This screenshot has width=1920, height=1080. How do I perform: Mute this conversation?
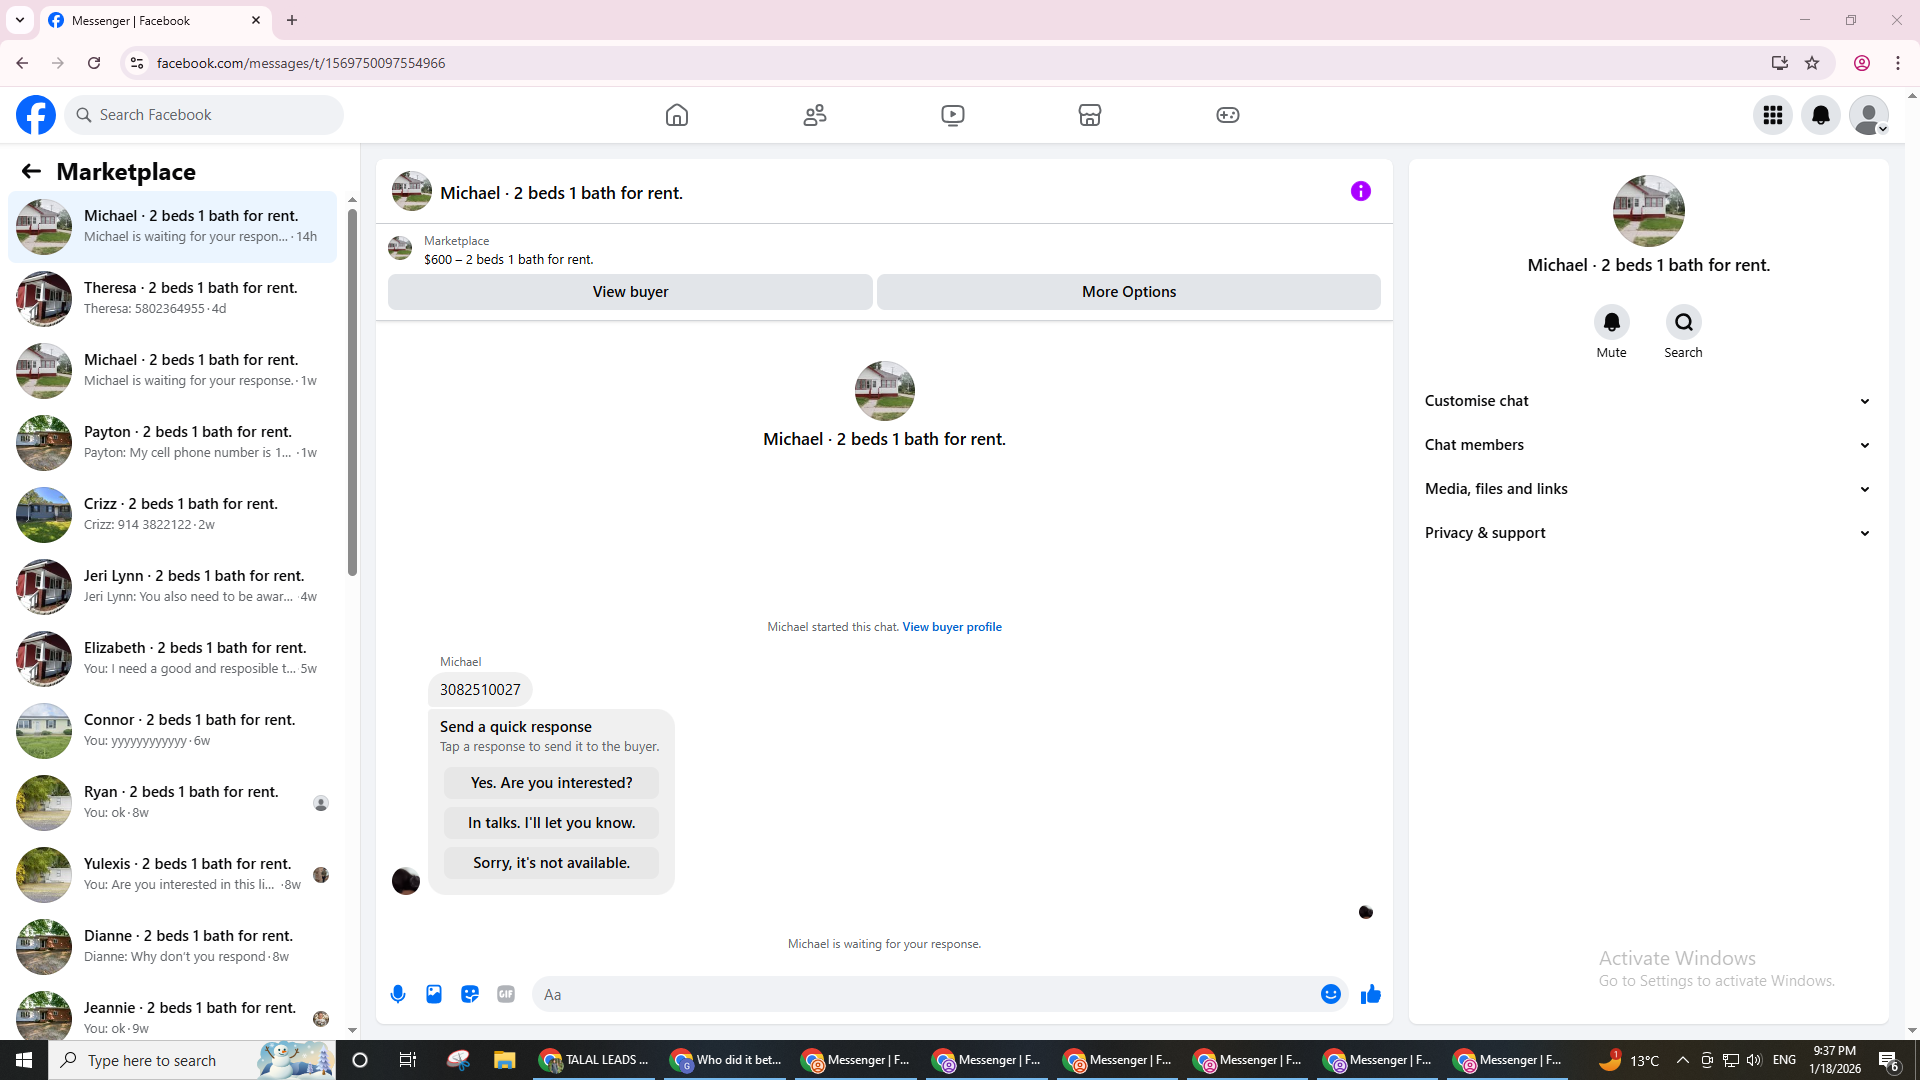1611,323
